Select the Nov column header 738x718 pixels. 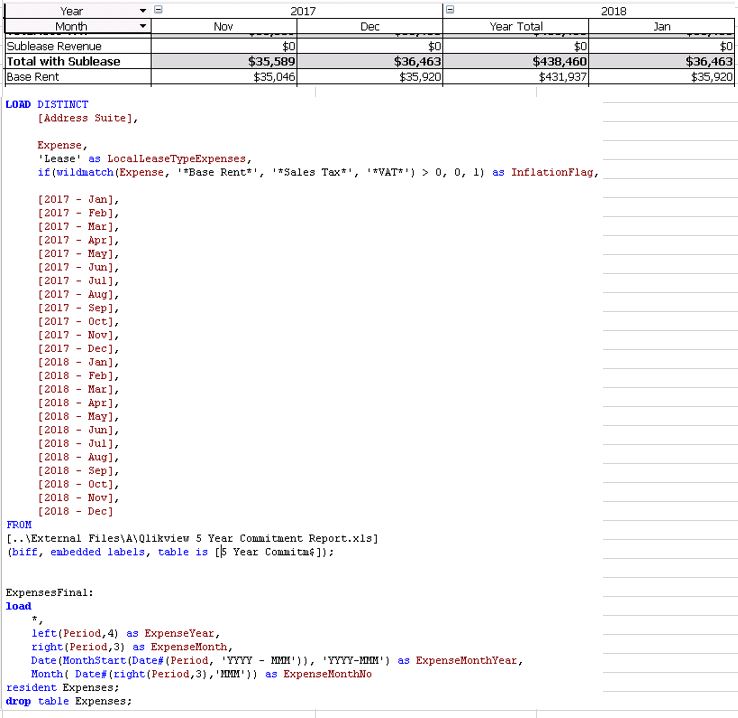pyautogui.click(x=224, y=27)
